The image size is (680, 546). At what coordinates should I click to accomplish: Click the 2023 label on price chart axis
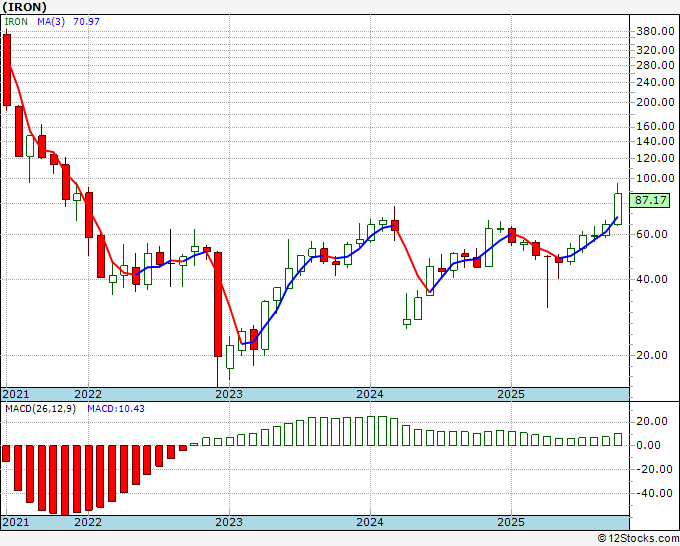coord(229,394)
